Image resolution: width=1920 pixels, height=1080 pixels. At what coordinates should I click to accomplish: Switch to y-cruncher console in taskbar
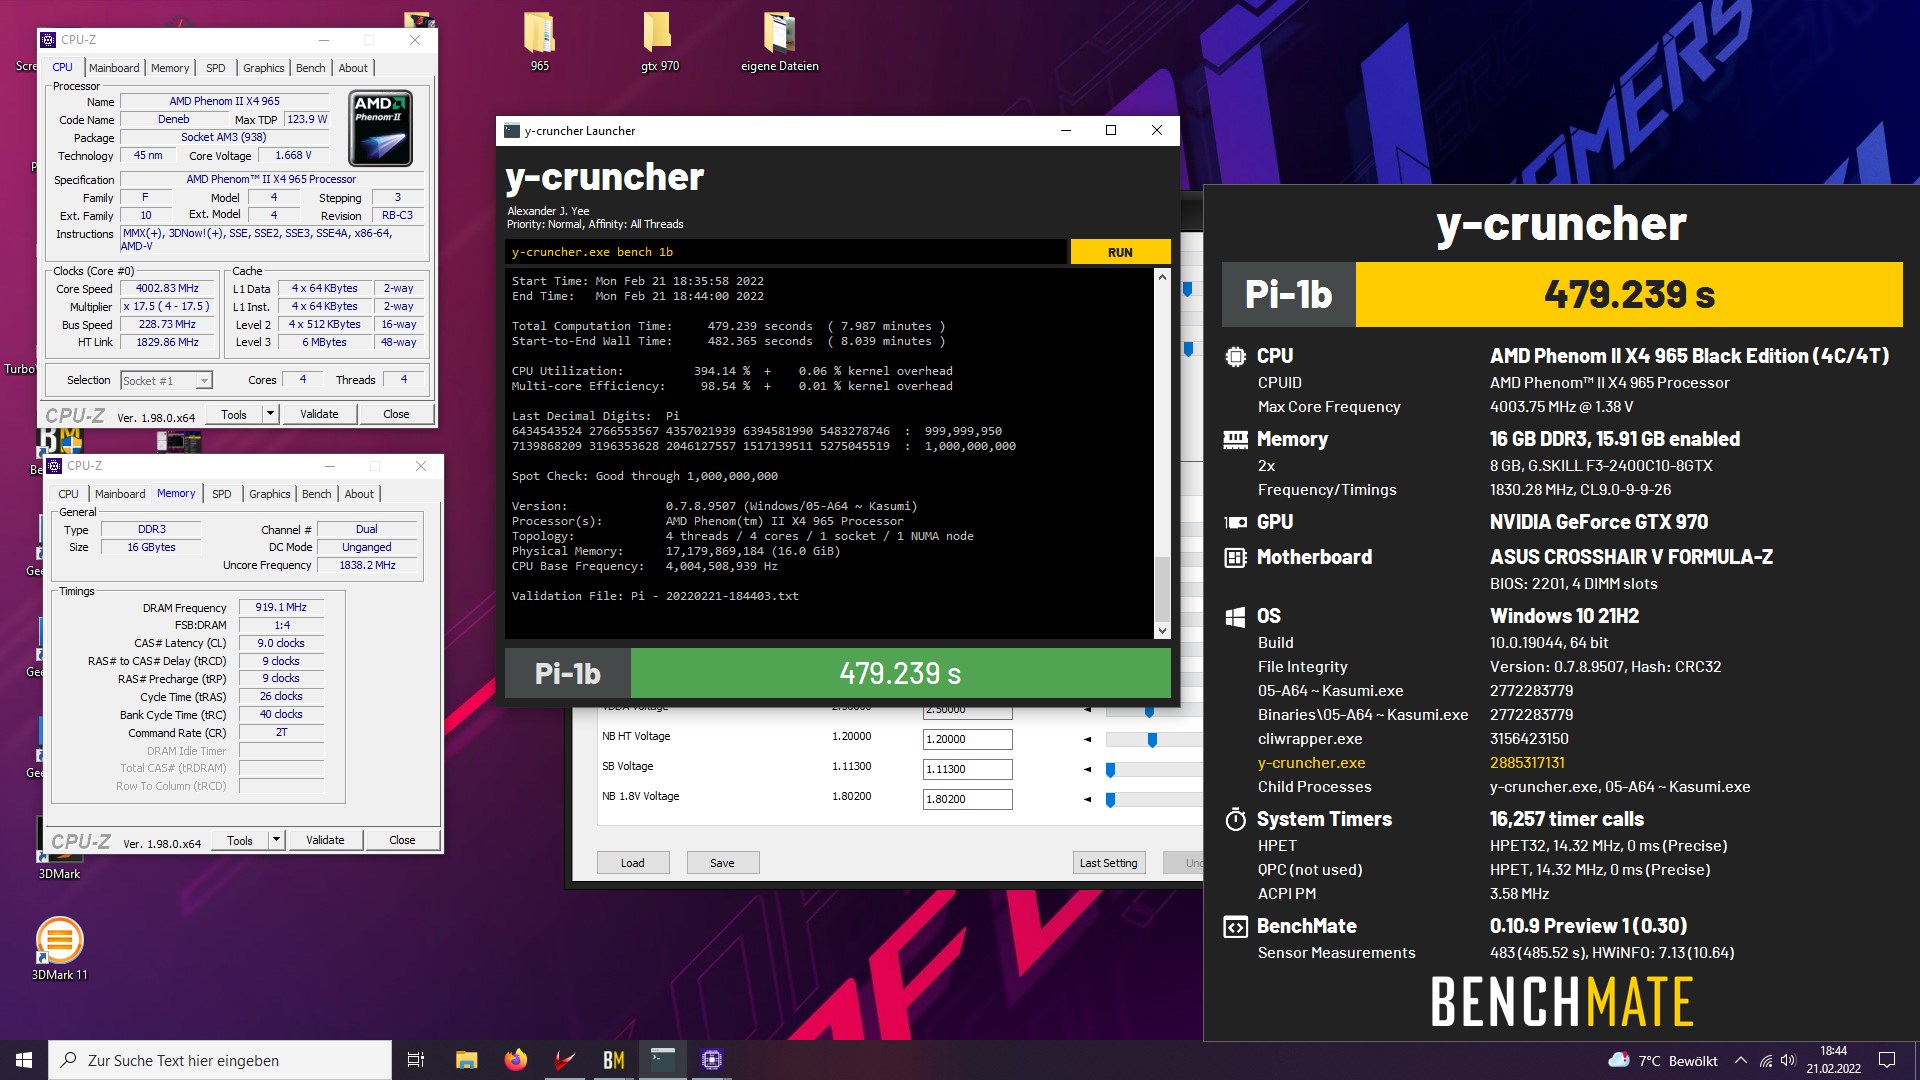[663, 1060]
